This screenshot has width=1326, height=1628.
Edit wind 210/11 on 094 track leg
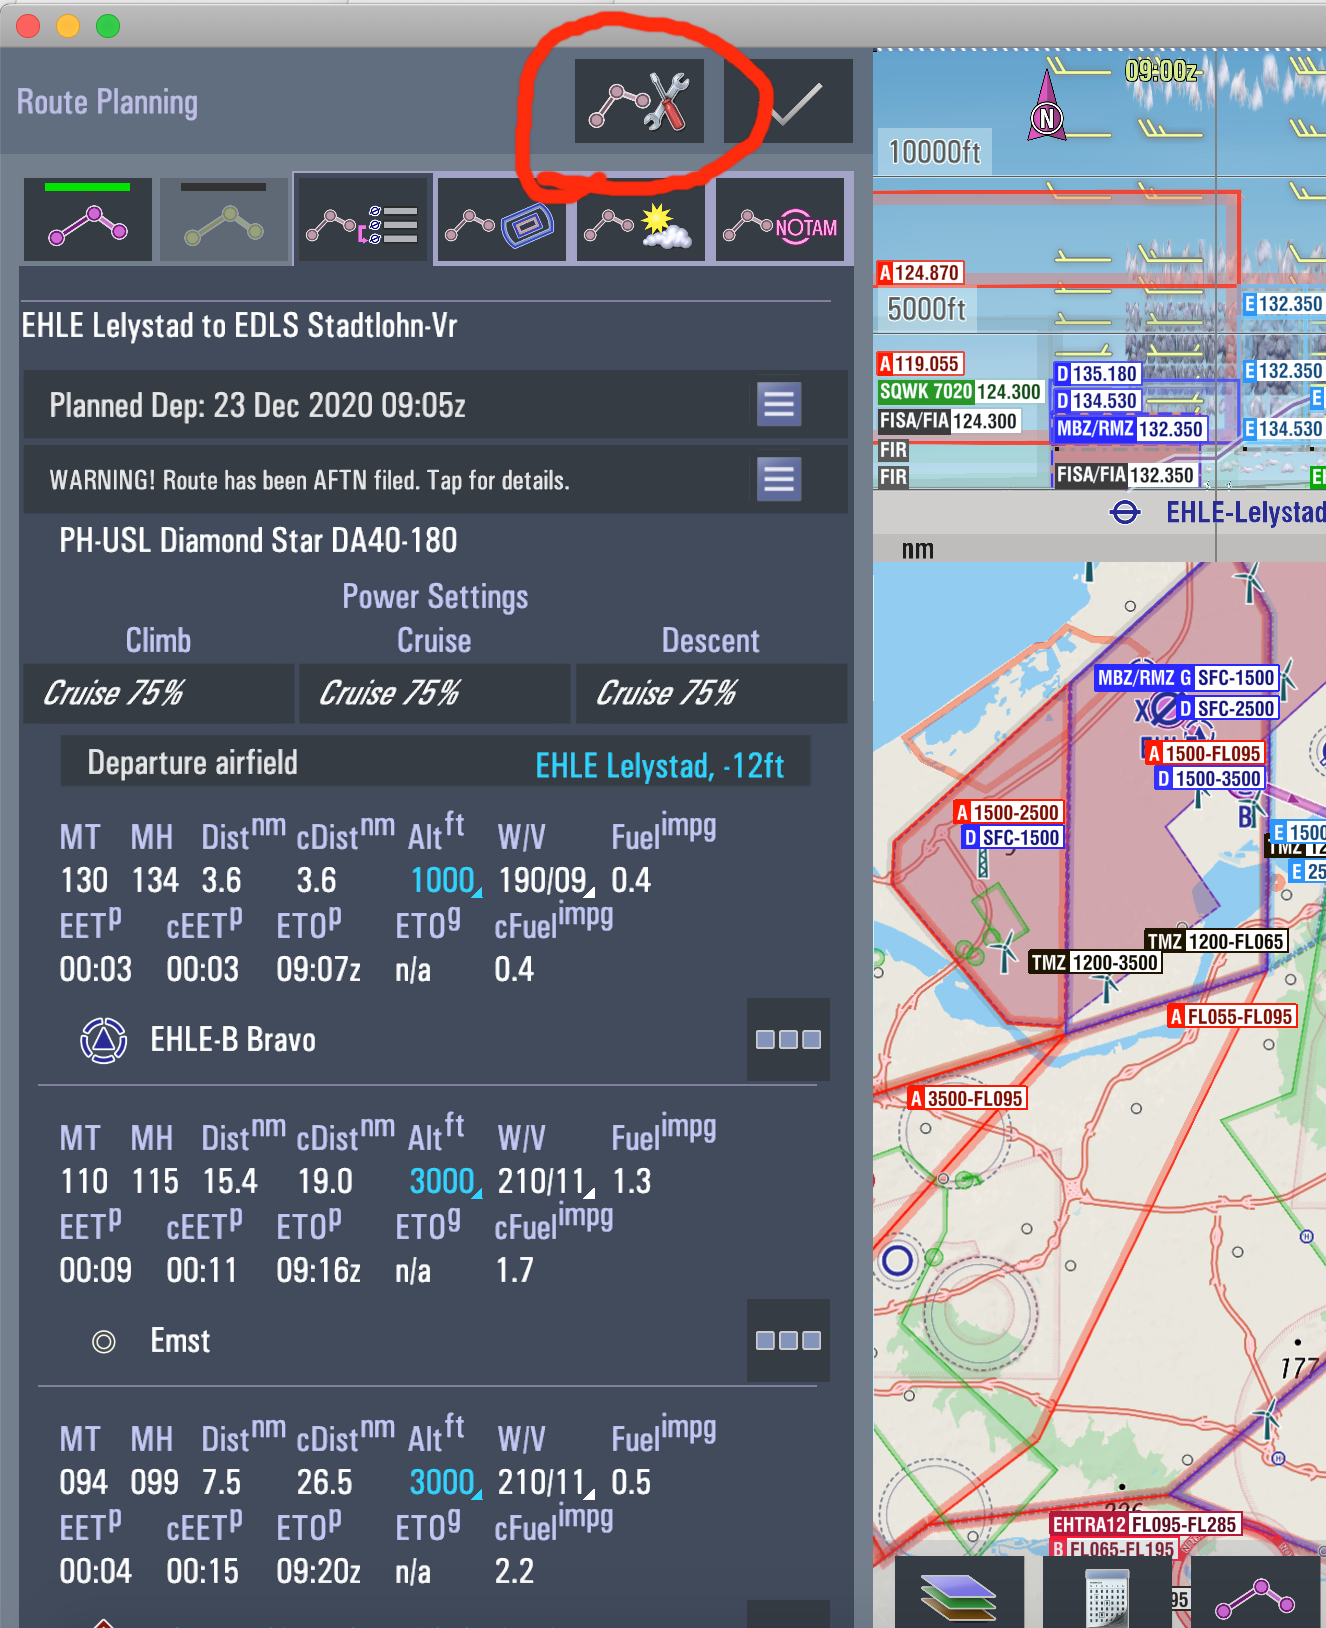[x=545, y=1482]
